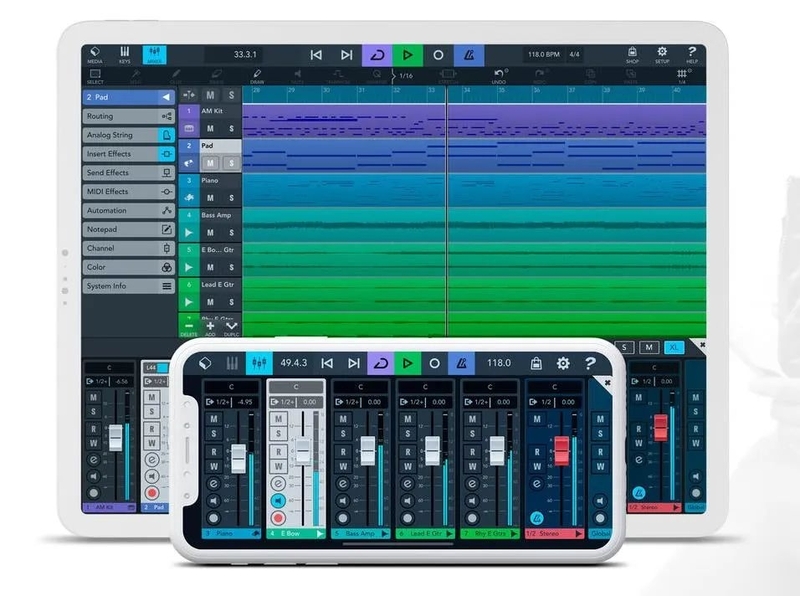Click the red Stereo fader on the tablet mixer

661,428
